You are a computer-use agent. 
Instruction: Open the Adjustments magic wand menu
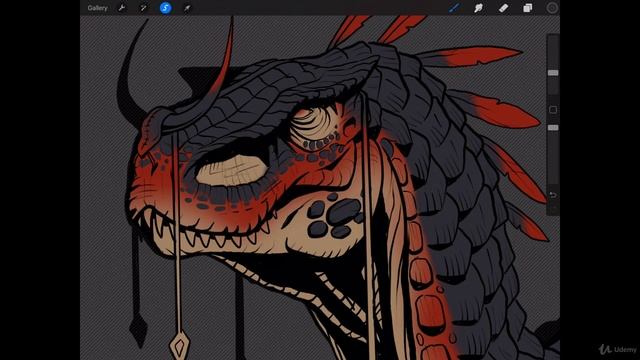click(x=143, y=8)
